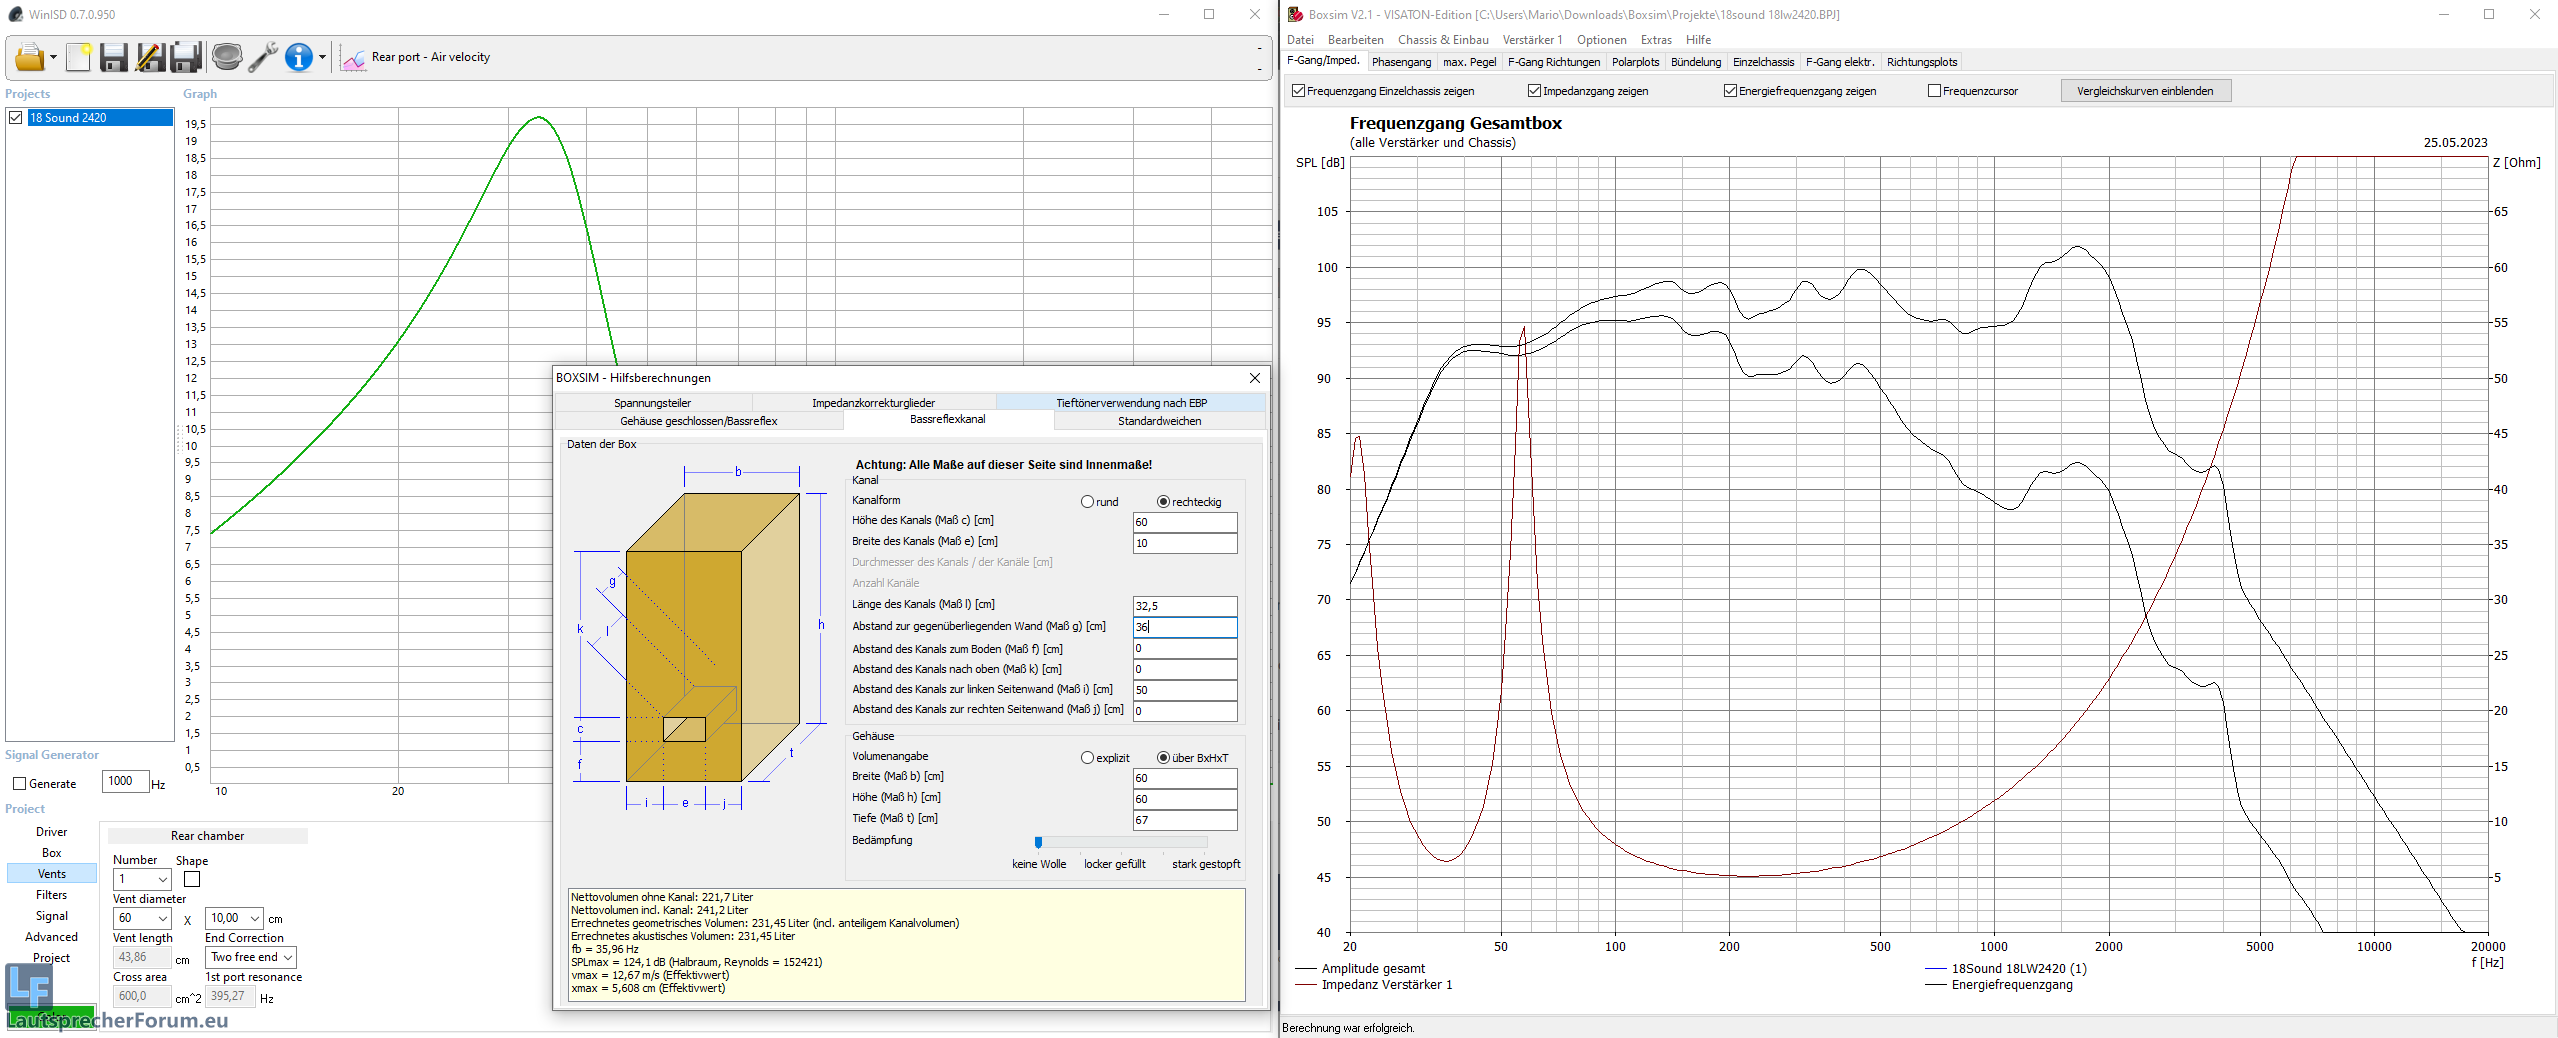This screenshot has height=1038, width=2558.
Task: Click the Vergleichskurven einblenden button
Action: (2144, 91)
